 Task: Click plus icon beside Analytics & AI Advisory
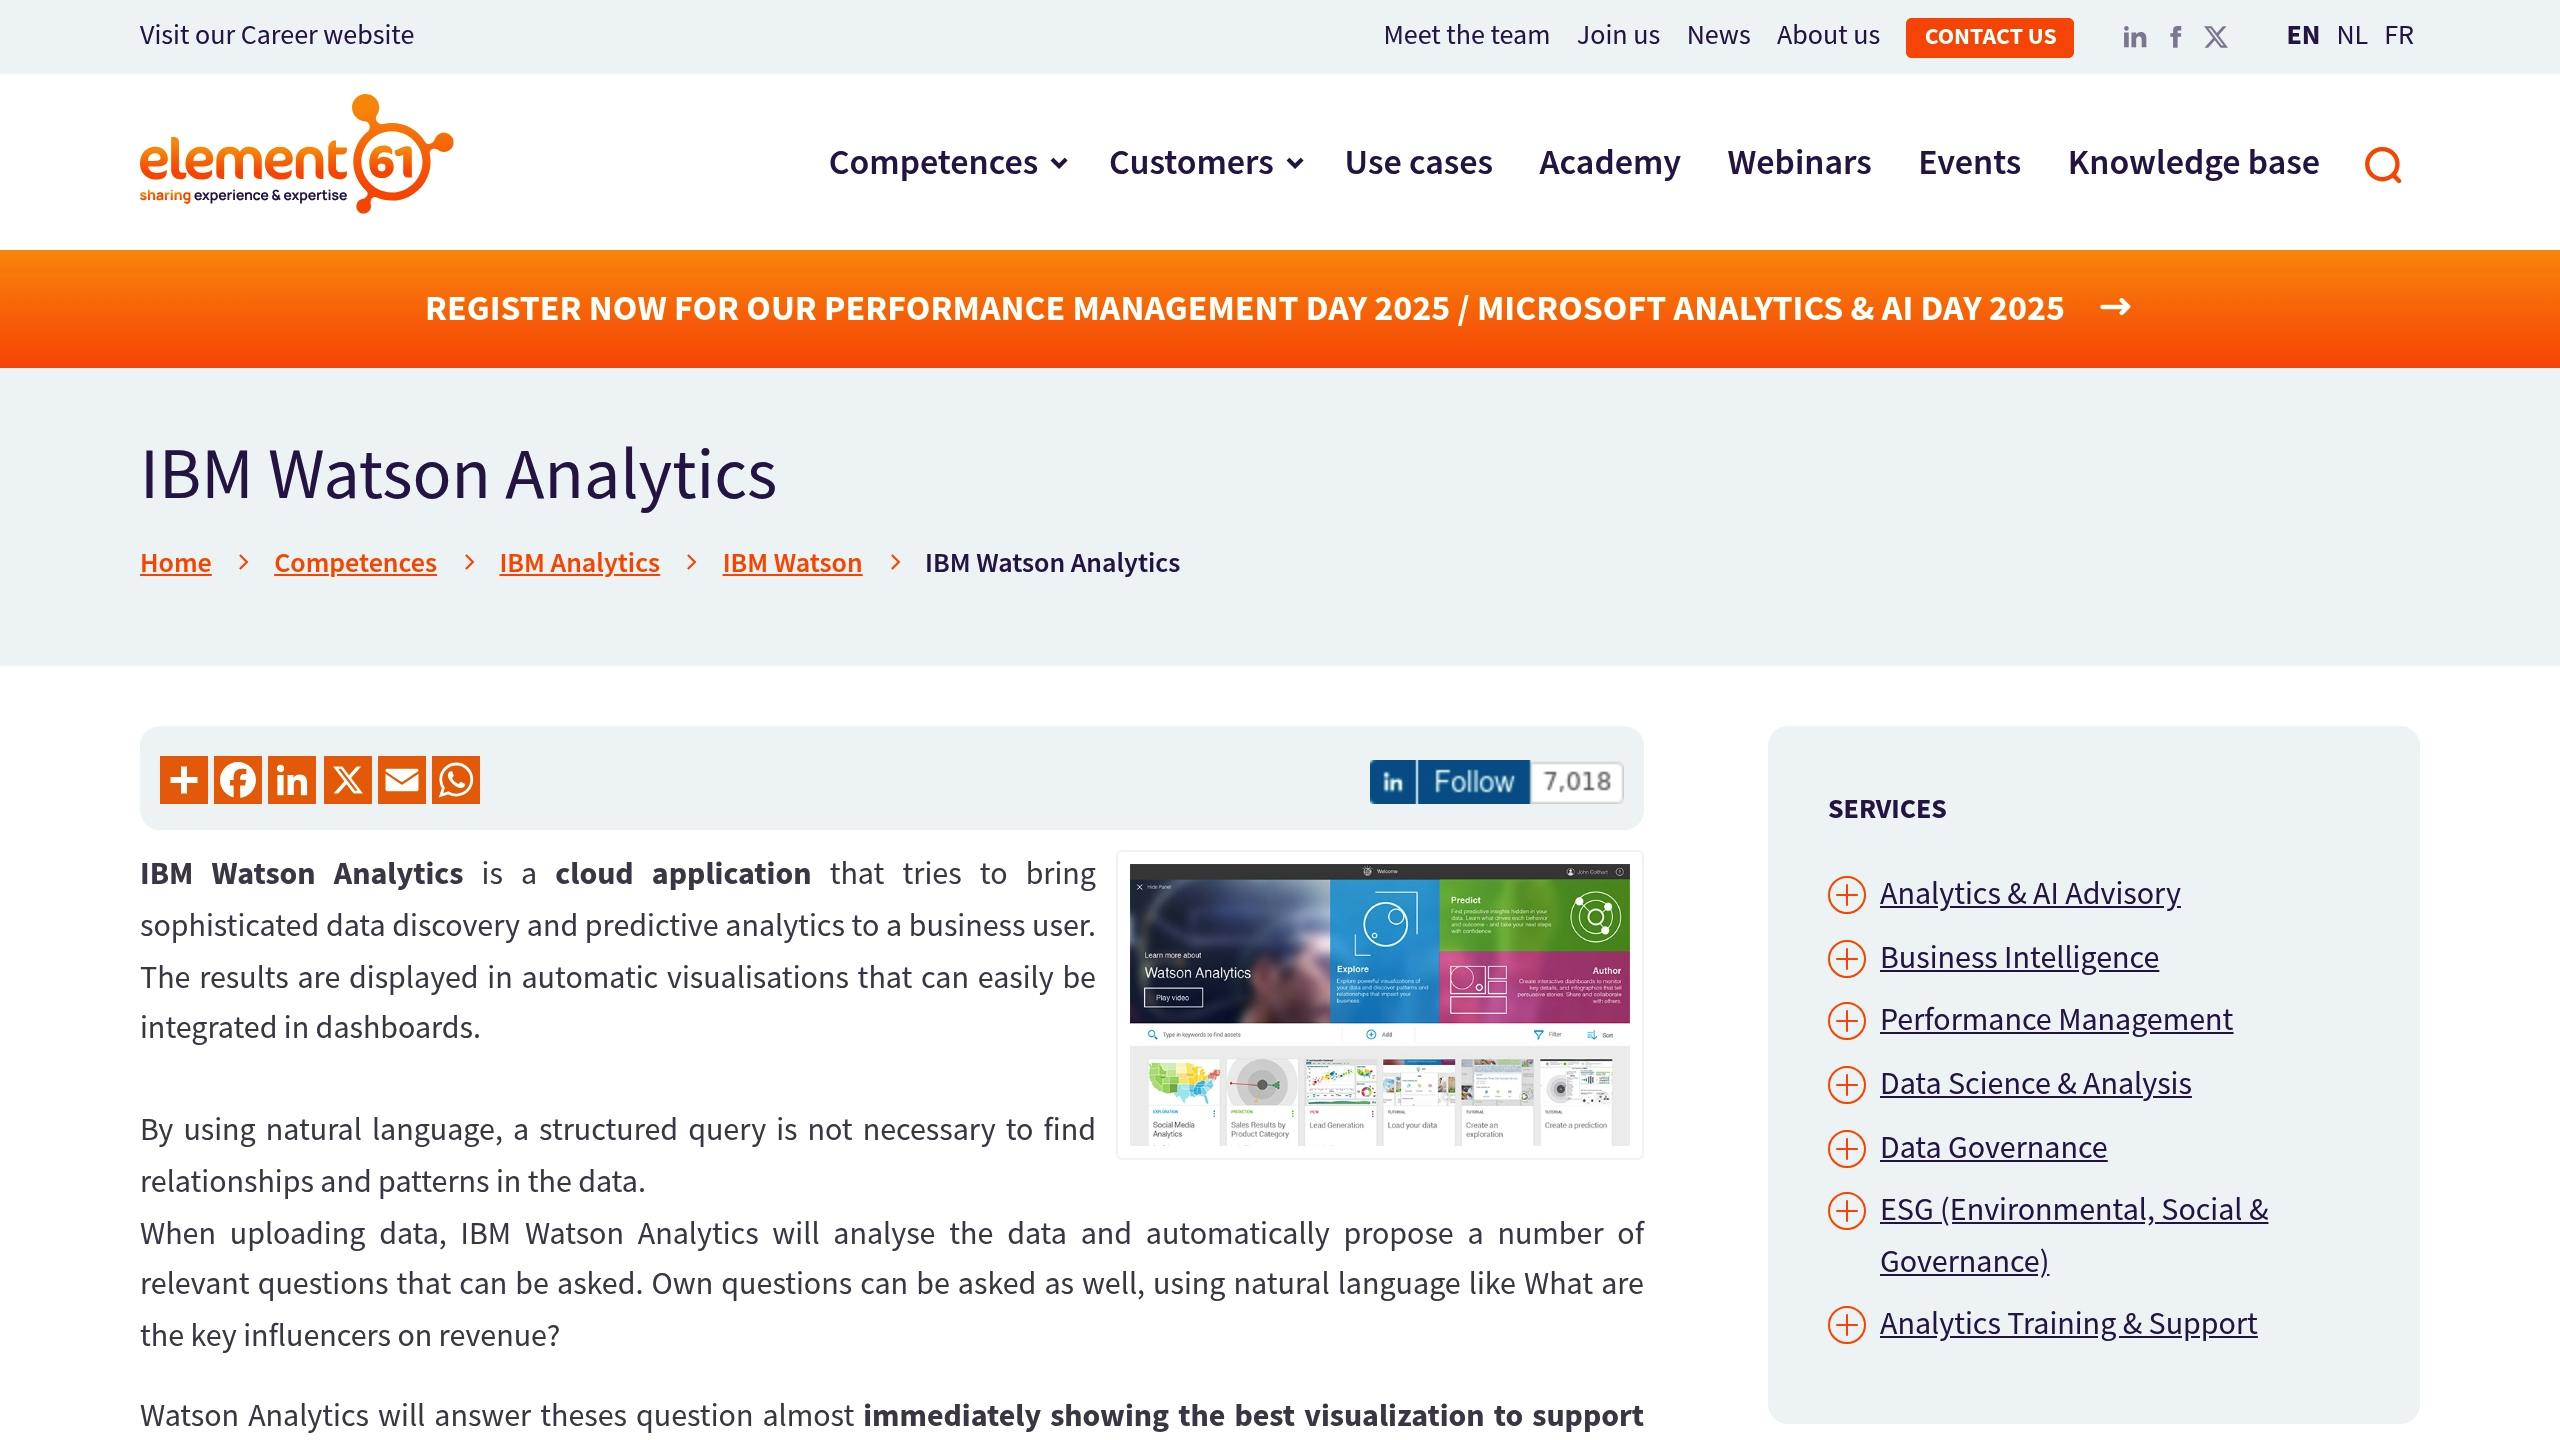tap(1847, 894)
